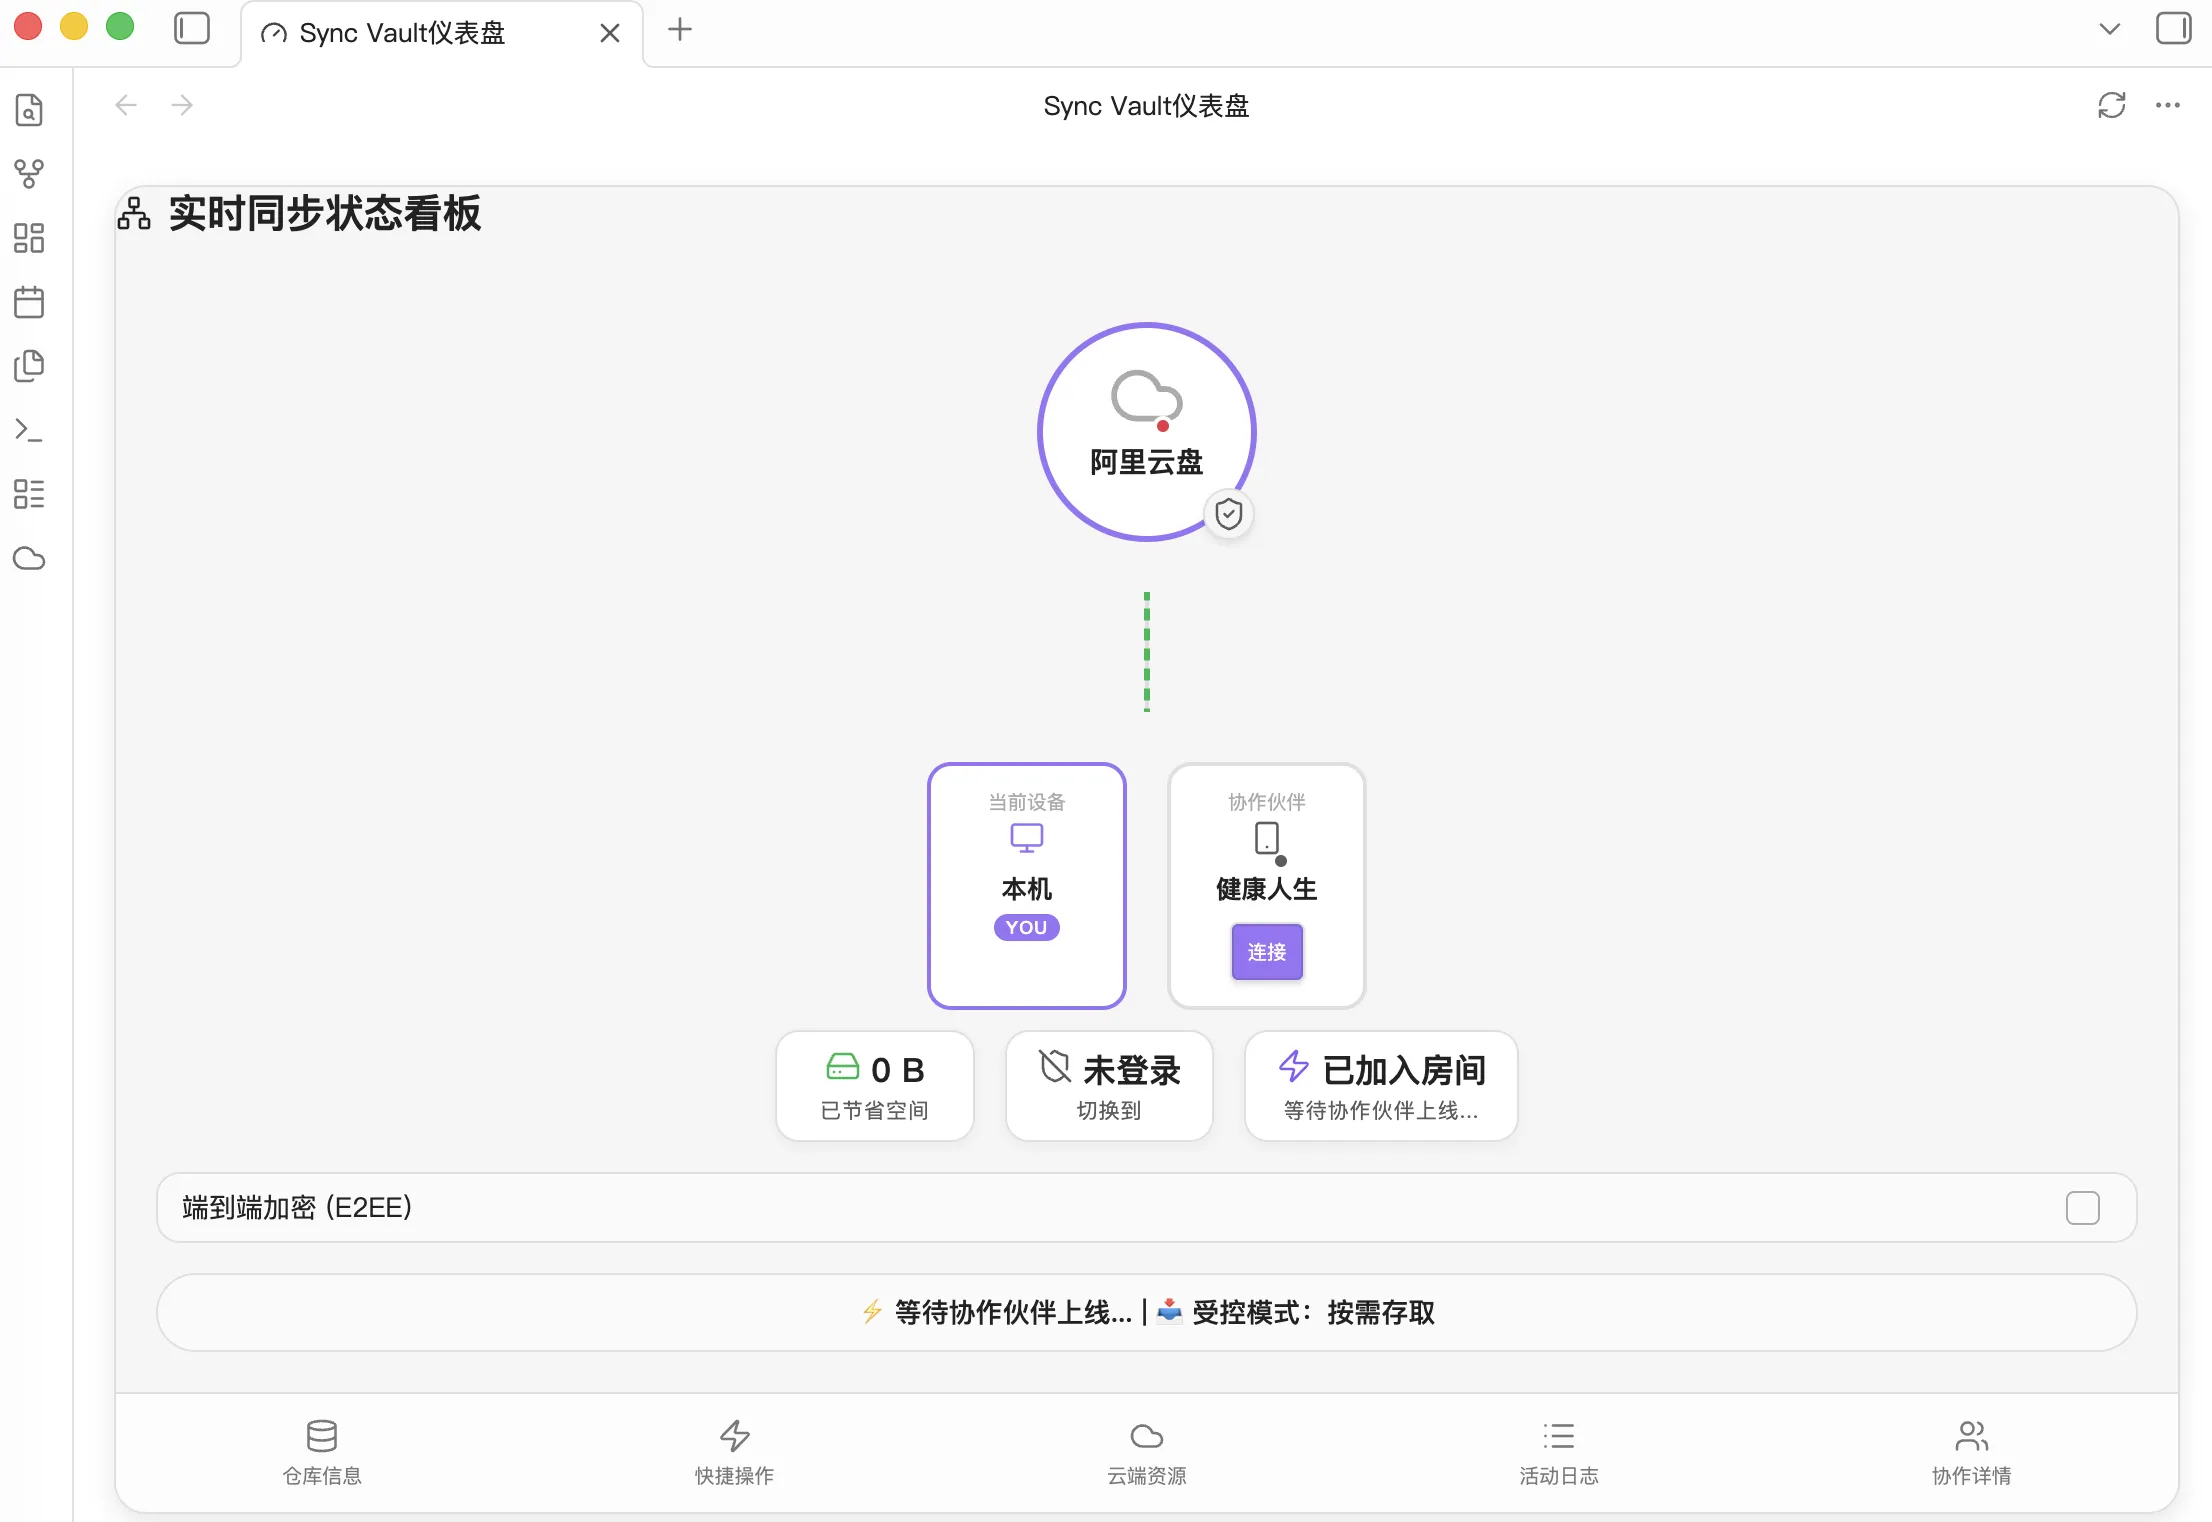Click the Sync Vault仪表盘 page title
The width and height of the screenshot is (2212, 1522).
[x=1146, y=106]
